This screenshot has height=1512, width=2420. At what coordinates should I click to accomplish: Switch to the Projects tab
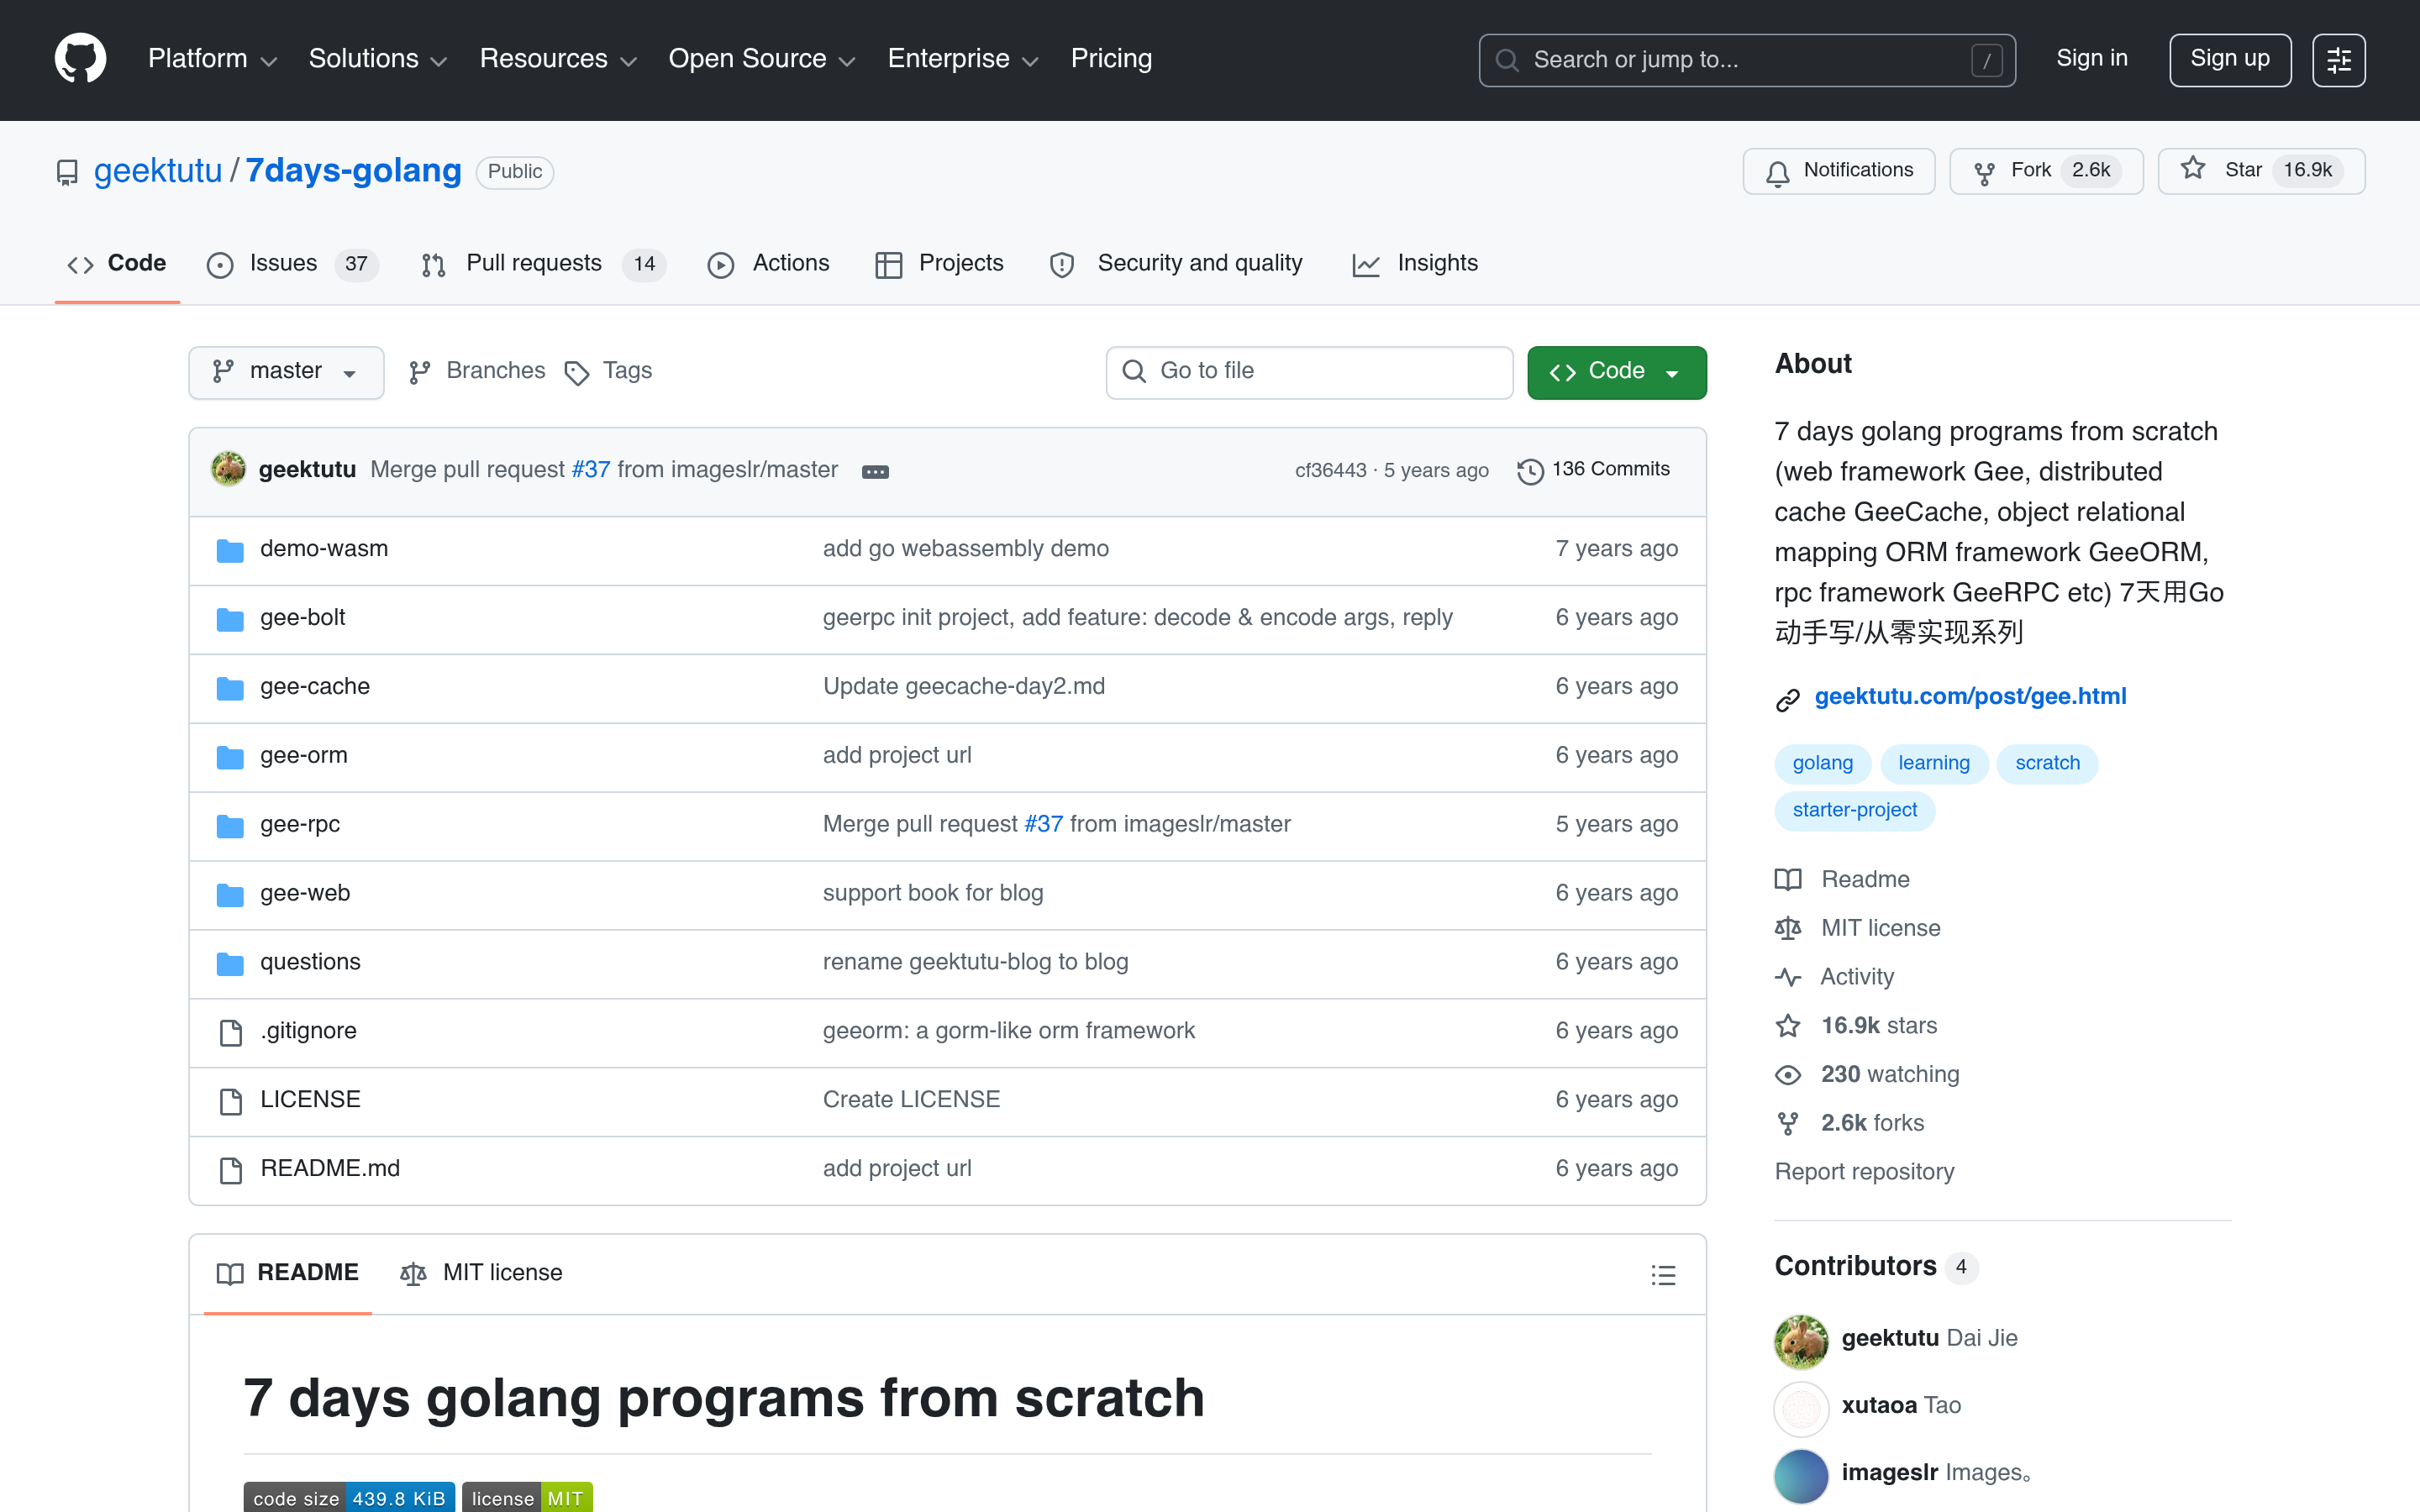click(939, 264)
